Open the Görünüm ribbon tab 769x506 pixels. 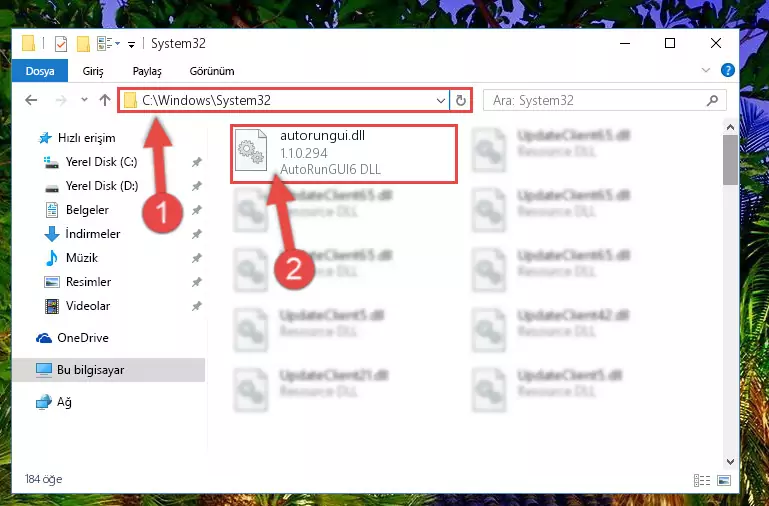(x=212, y=71)
